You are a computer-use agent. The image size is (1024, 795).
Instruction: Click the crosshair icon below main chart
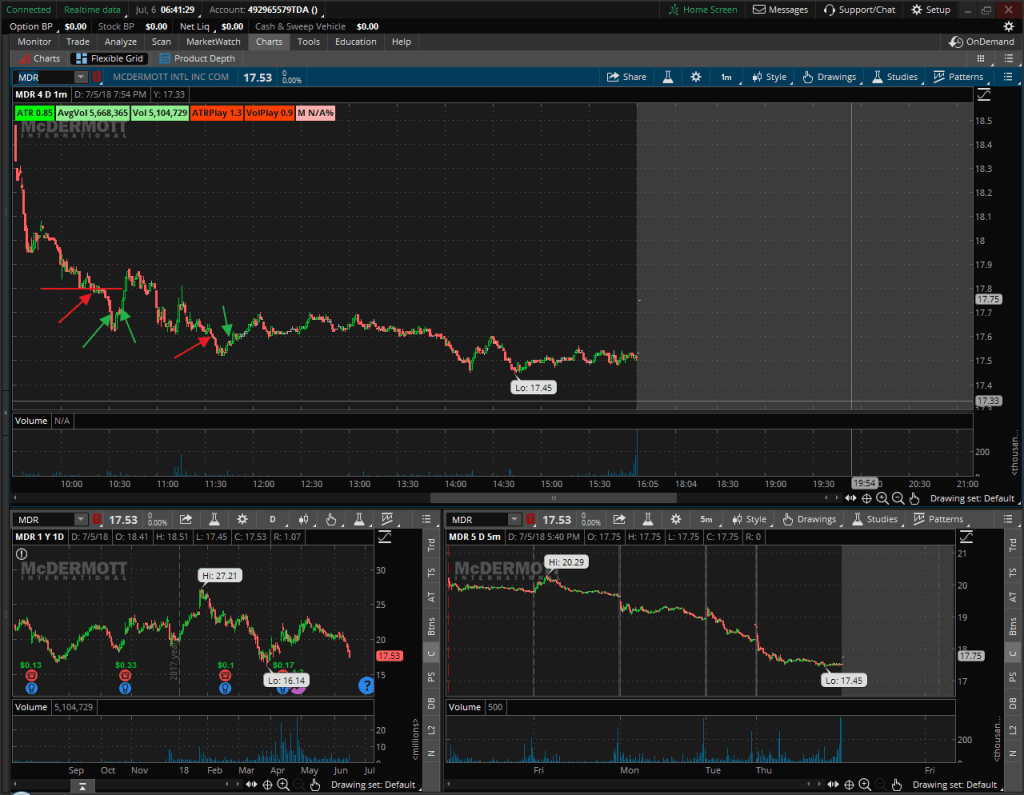pyautogui.click(x=866, y=498)
